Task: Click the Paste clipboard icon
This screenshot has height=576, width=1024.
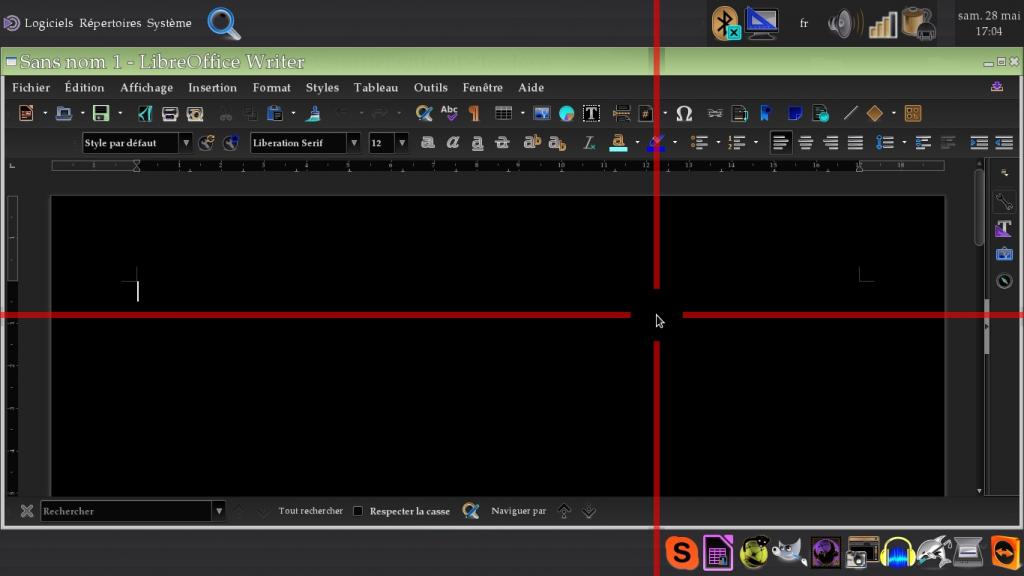Action: click(x=275, y=114)
